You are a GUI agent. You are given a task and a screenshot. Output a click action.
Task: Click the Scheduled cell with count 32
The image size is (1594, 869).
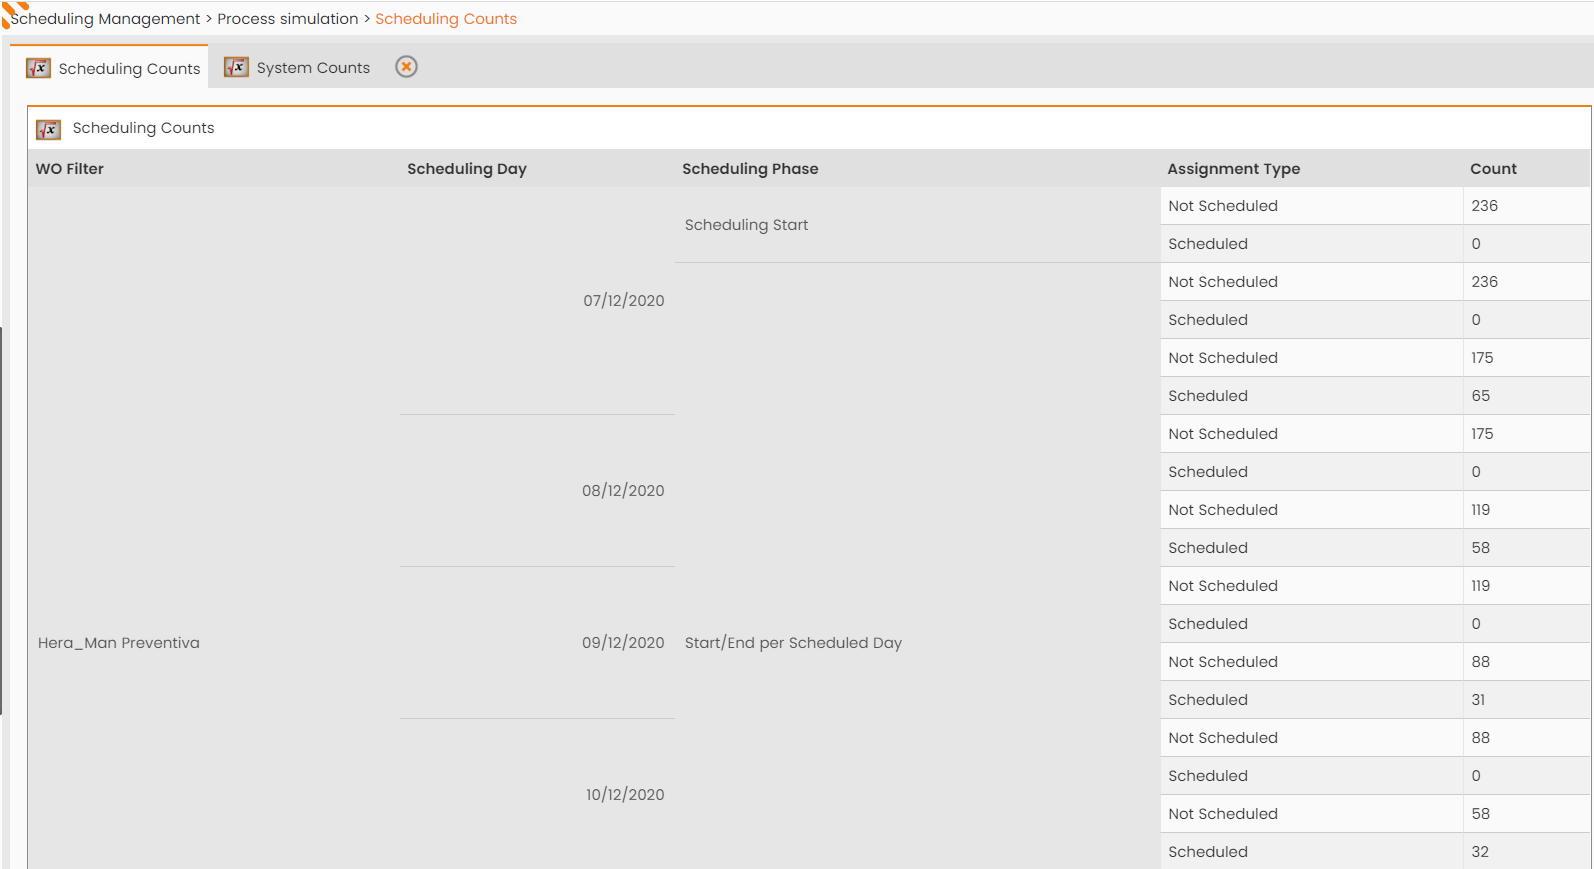tap(1311, 852)
